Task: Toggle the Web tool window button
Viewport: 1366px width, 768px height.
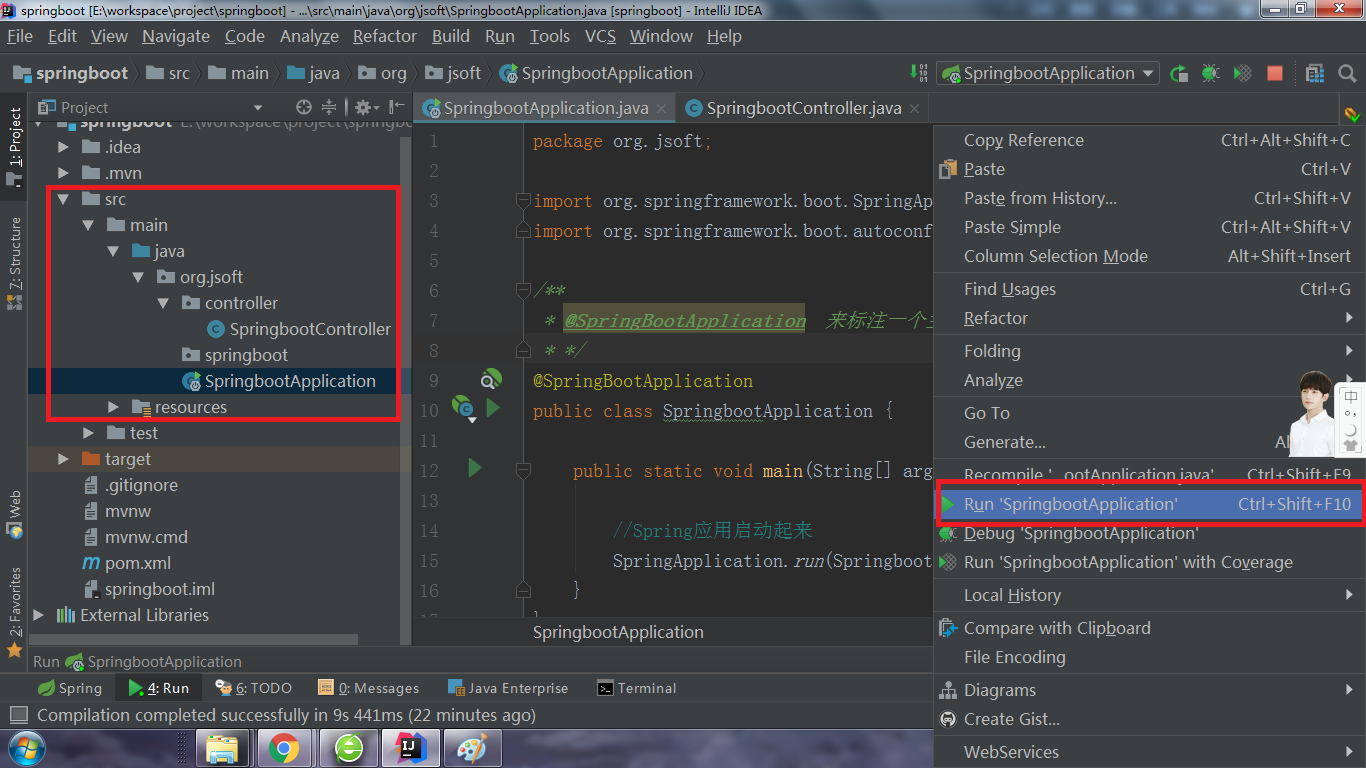Action: (x=14, y=513)
